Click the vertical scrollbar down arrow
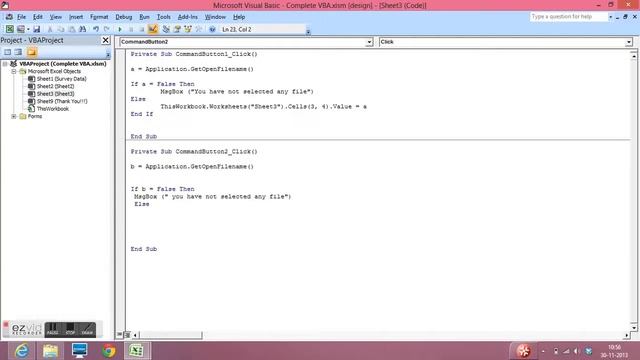 [x=634, y=327]
